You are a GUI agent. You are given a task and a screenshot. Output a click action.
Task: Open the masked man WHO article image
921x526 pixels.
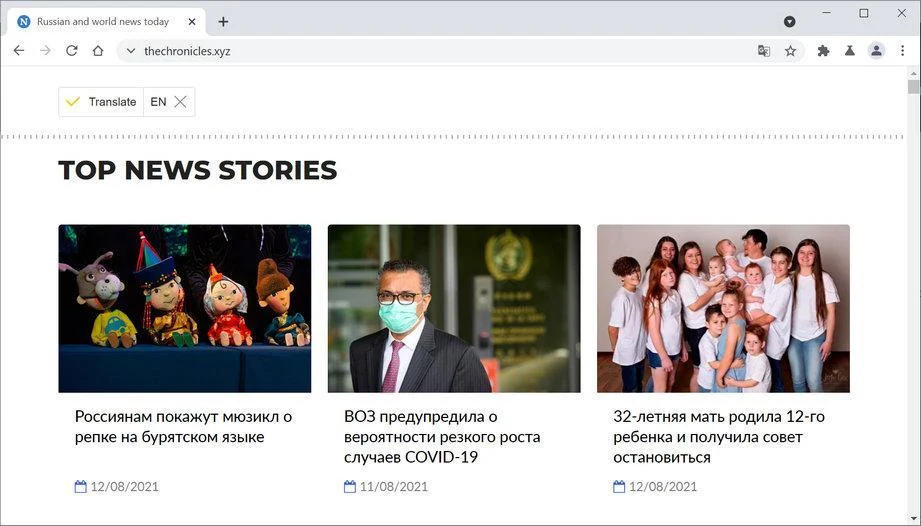coord(454,308)
